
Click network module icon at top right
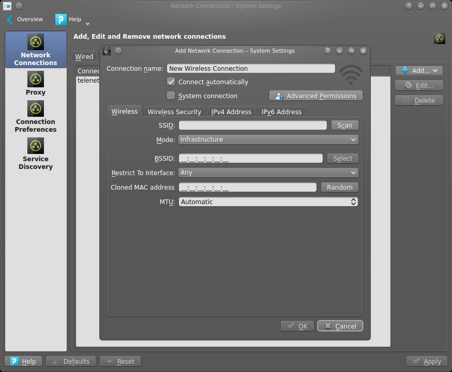[439, 38]
